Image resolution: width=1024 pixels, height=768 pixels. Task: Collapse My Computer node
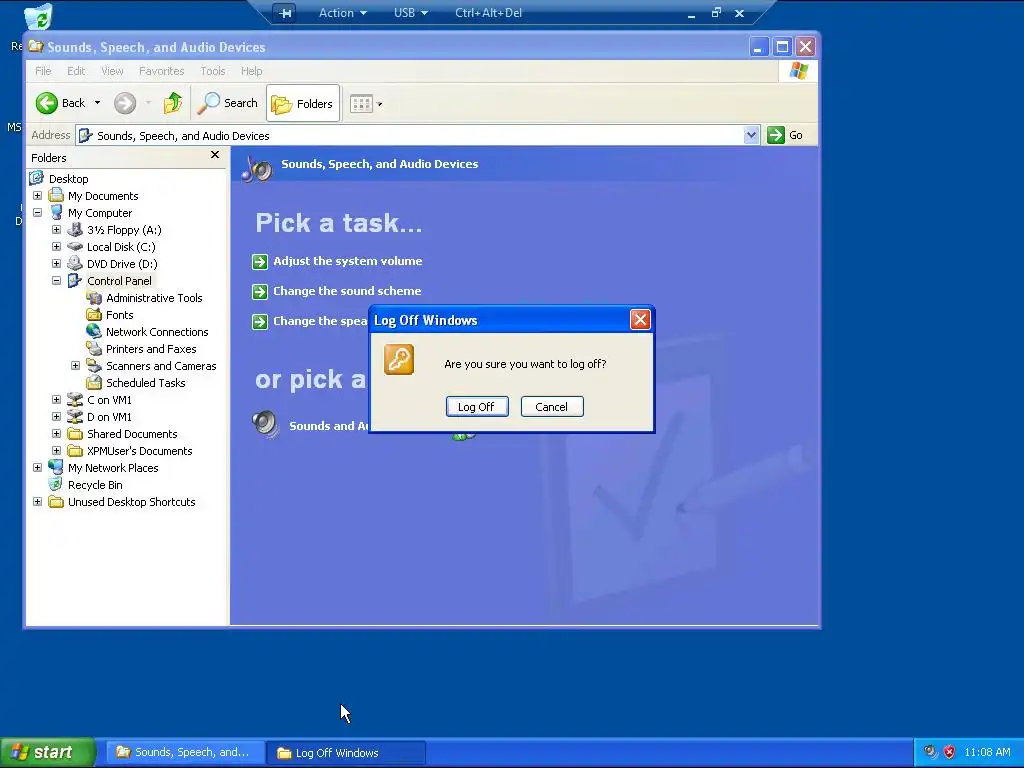point(37,213)
